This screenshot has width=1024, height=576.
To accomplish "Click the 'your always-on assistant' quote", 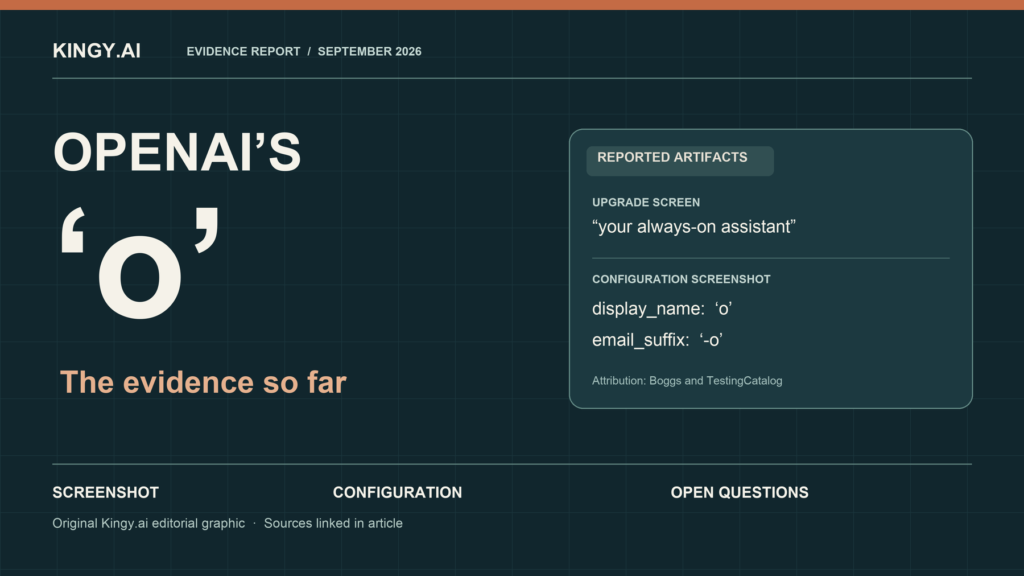I will click(x=694, y=227).
